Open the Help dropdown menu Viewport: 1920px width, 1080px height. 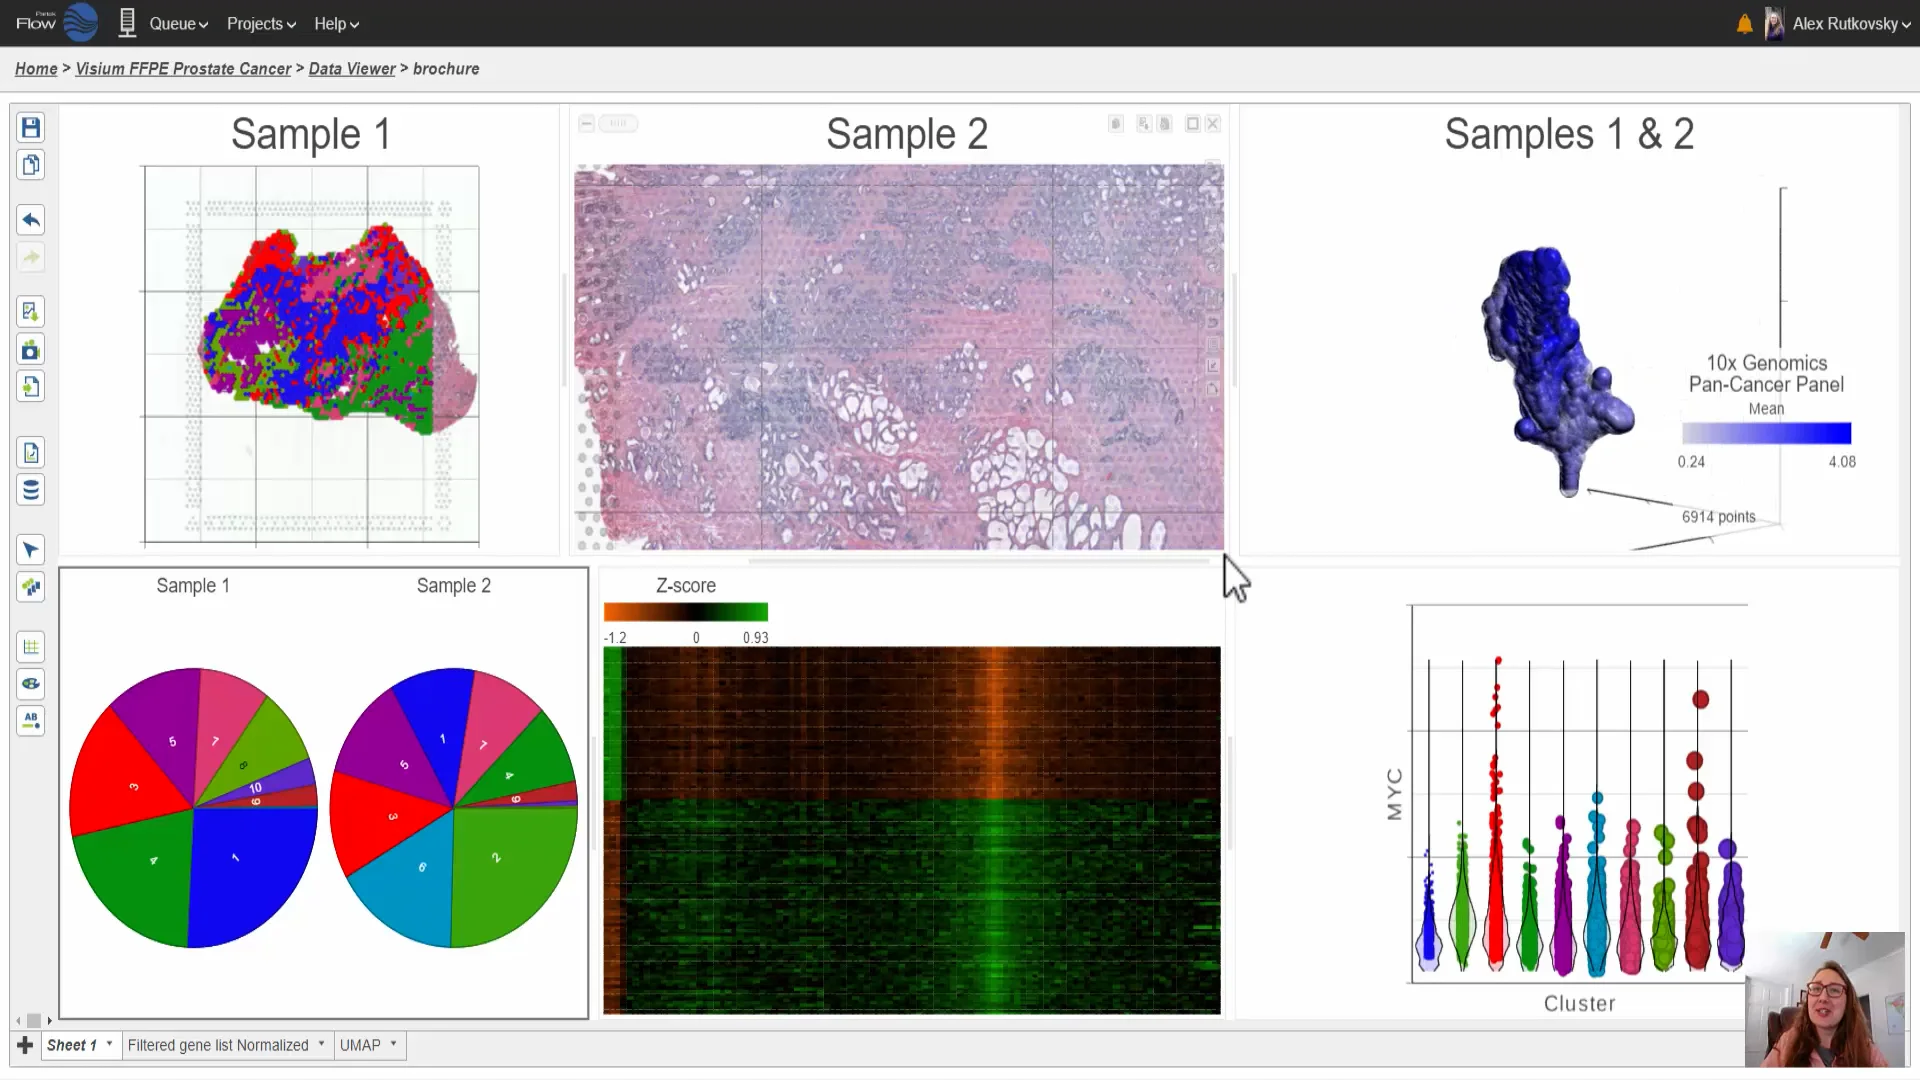tap(336, 24)
